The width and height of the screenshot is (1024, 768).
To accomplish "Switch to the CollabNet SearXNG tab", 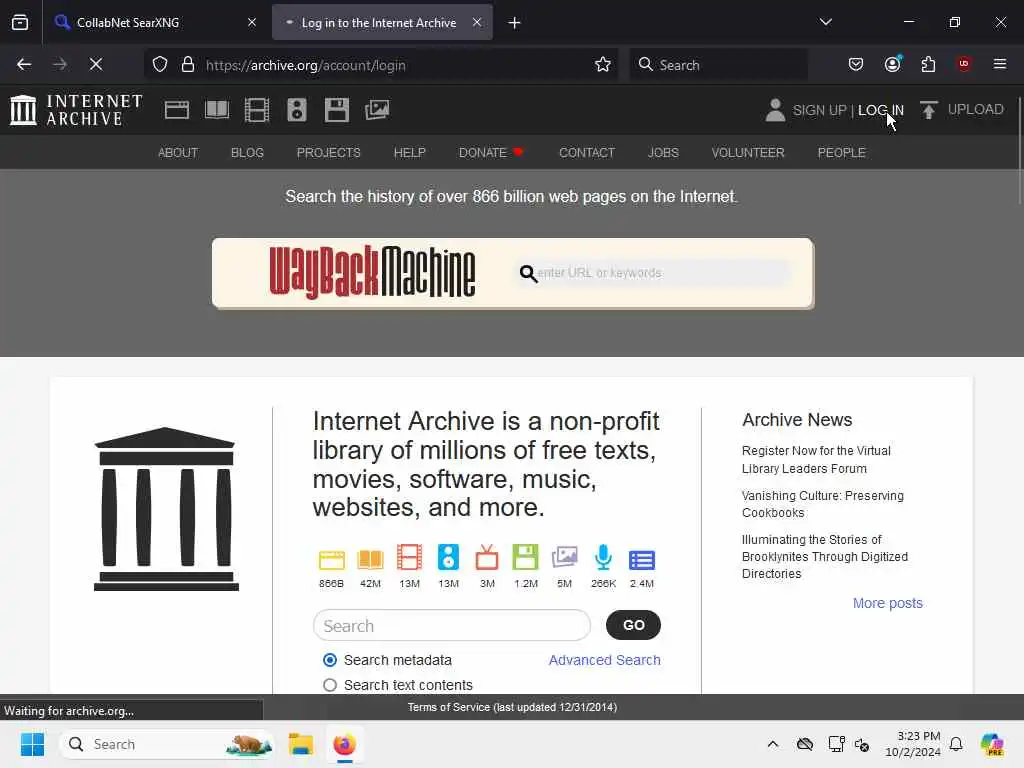I will point(156,23).
